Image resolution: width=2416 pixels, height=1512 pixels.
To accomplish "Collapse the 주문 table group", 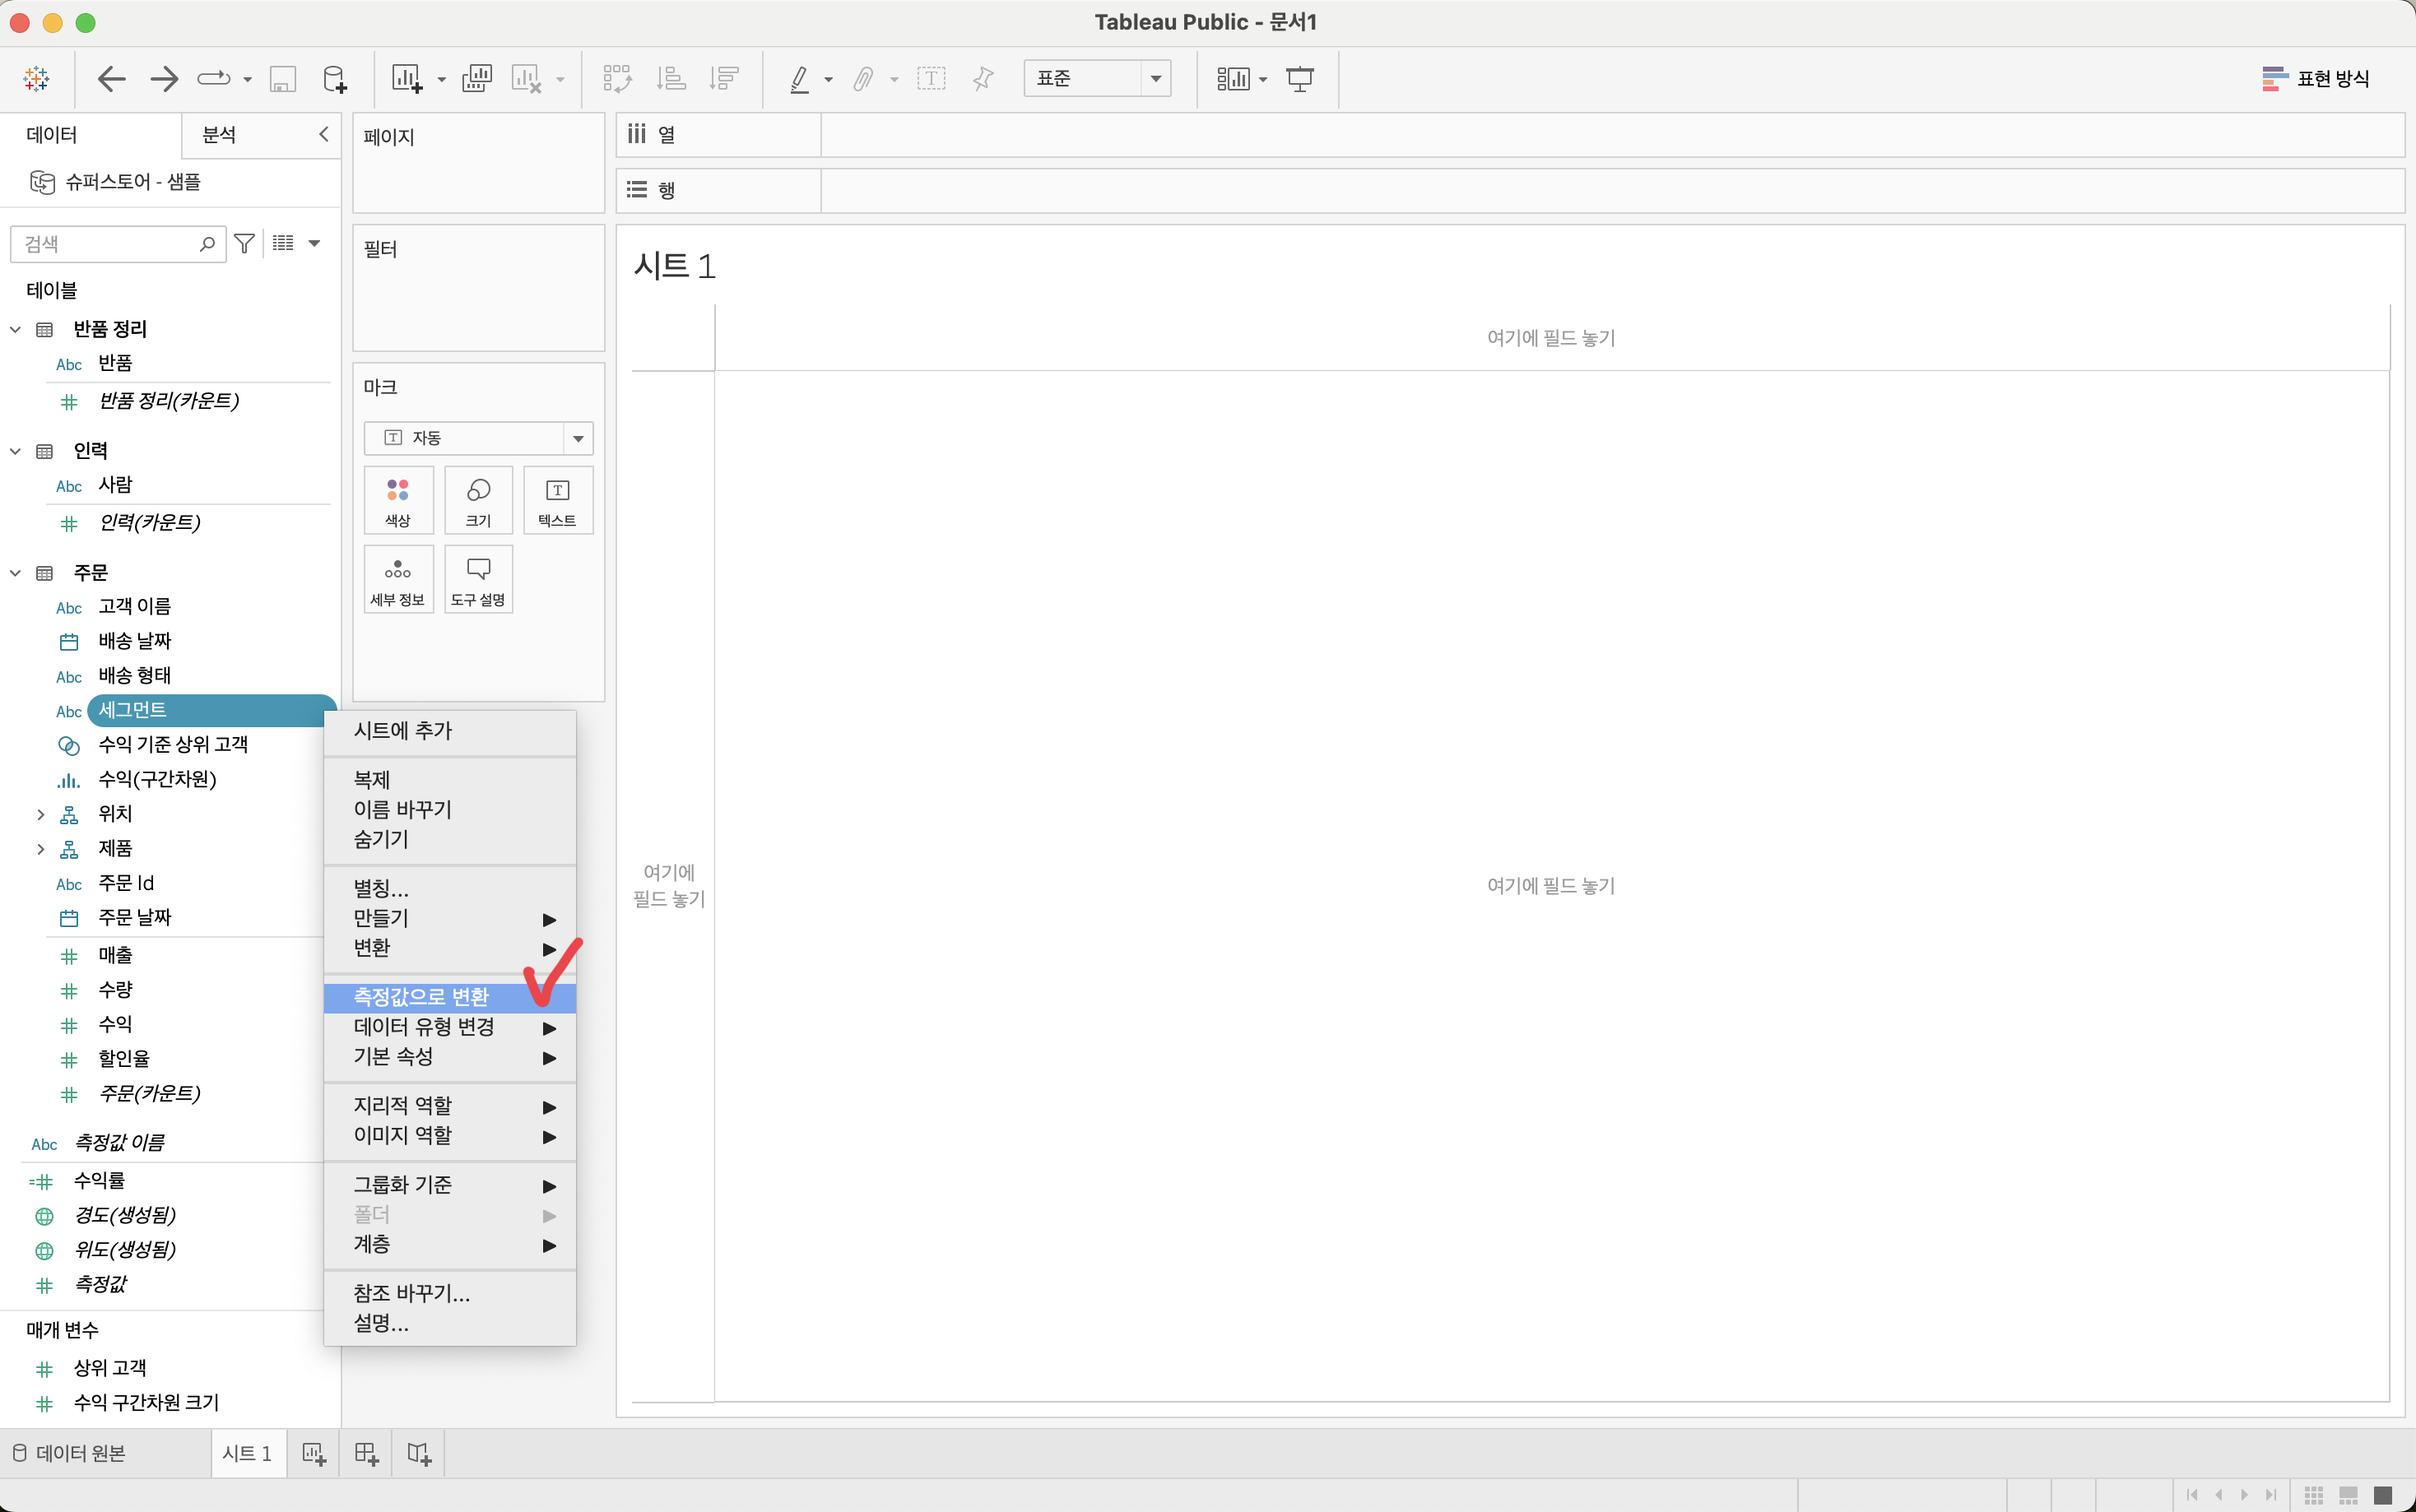I will (x=15, y=573).
